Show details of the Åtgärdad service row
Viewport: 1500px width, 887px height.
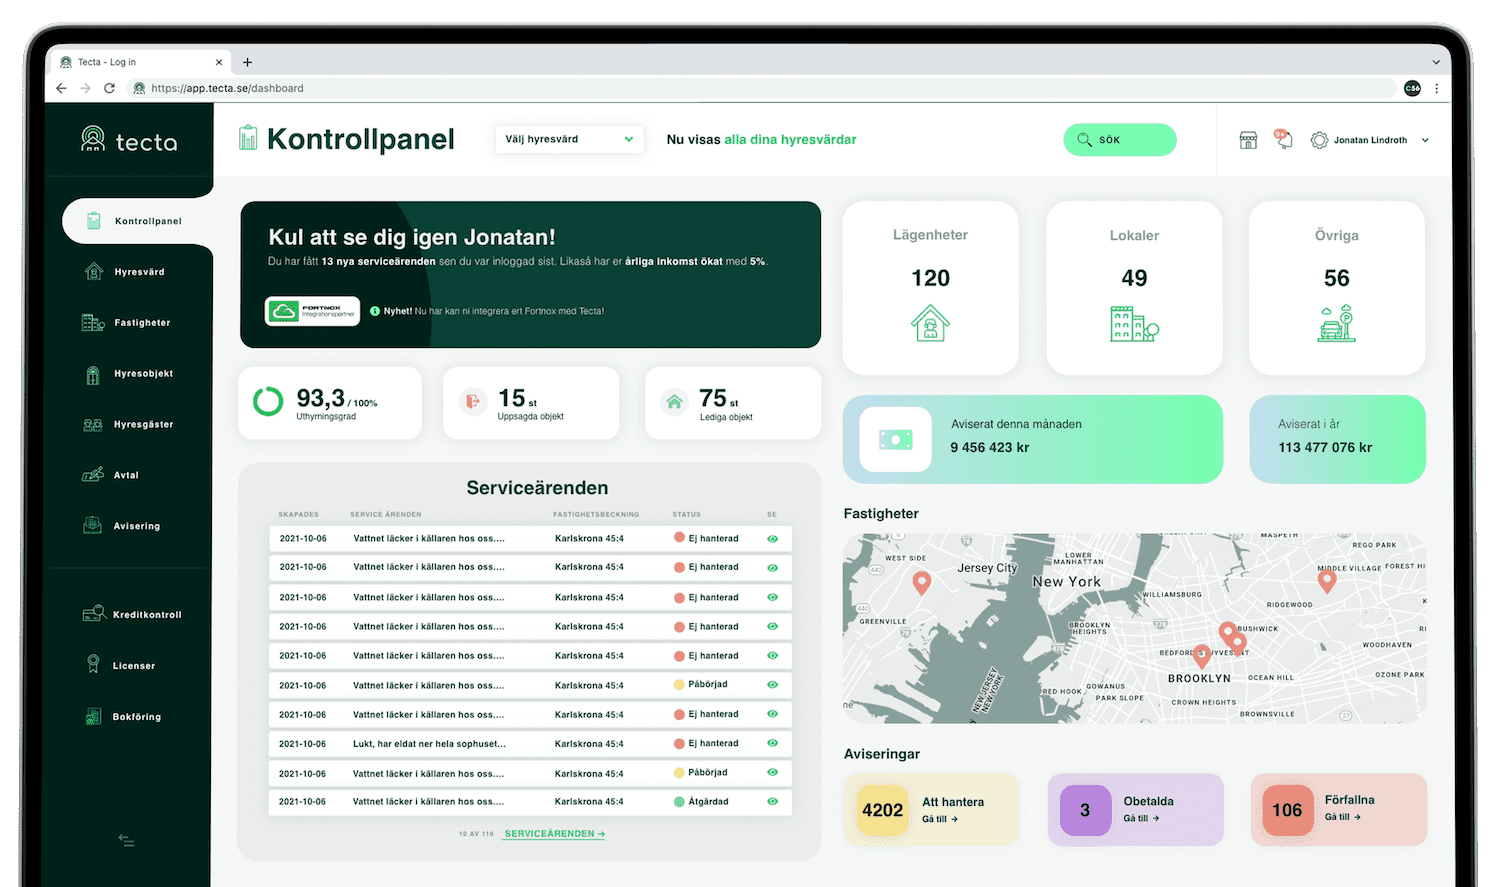pos(772,802)
